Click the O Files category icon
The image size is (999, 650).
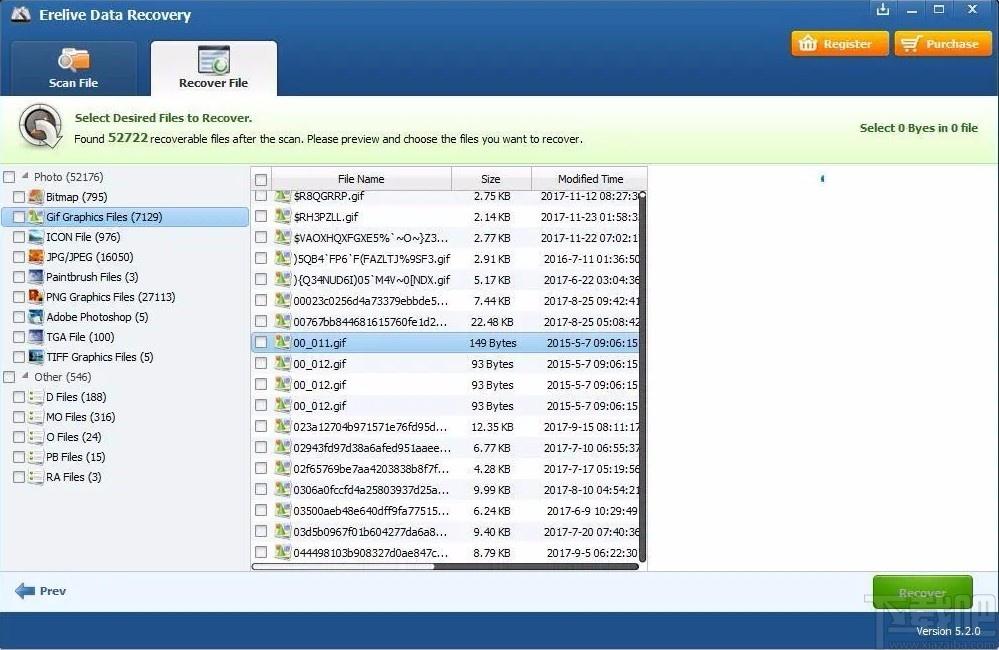pyautogui.click(x=36, y=437)
